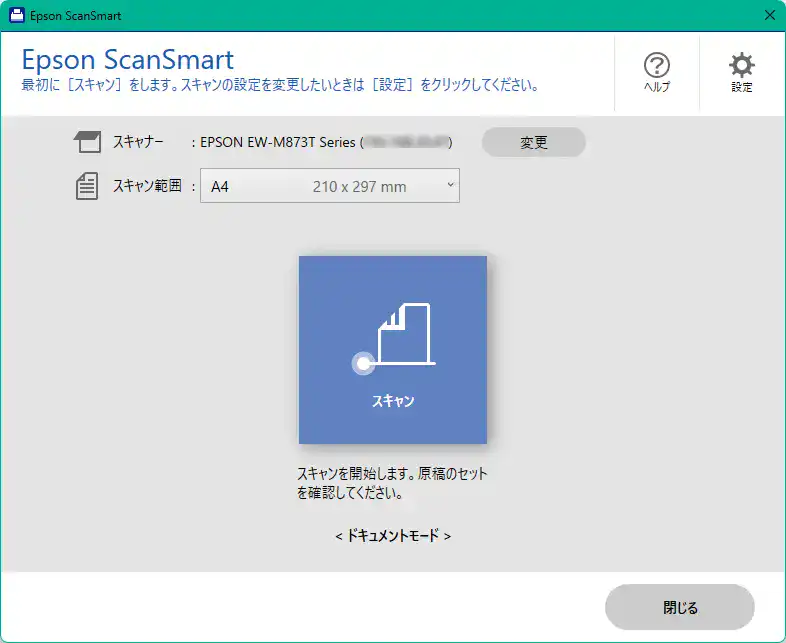Screen dimensions: 786x643
Task: Click the scan range dropdown chevron arrow
Action: point(449,185)
